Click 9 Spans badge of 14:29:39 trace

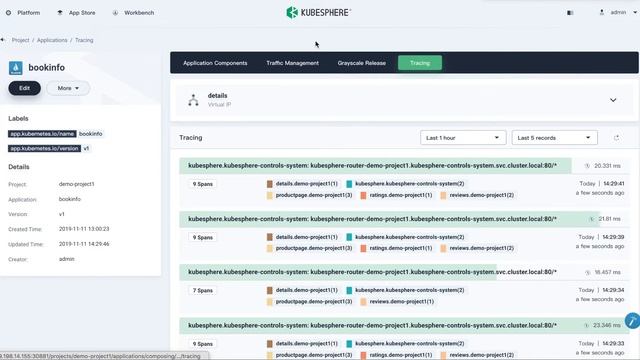click(203, 237)
